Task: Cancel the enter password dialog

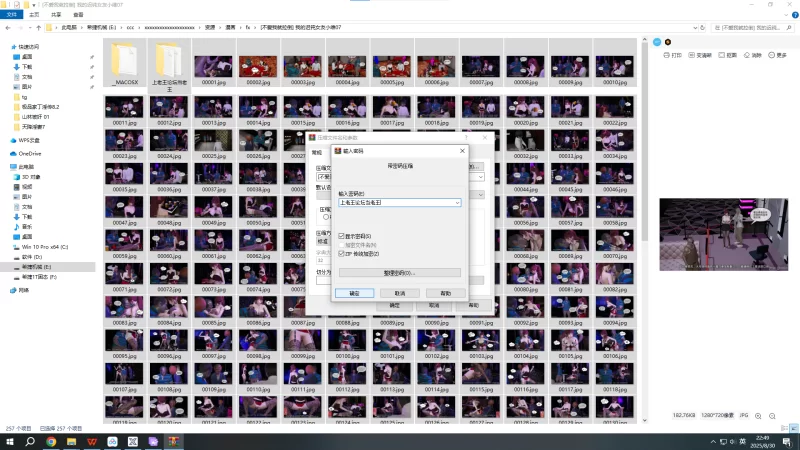Action: (400, 293)
